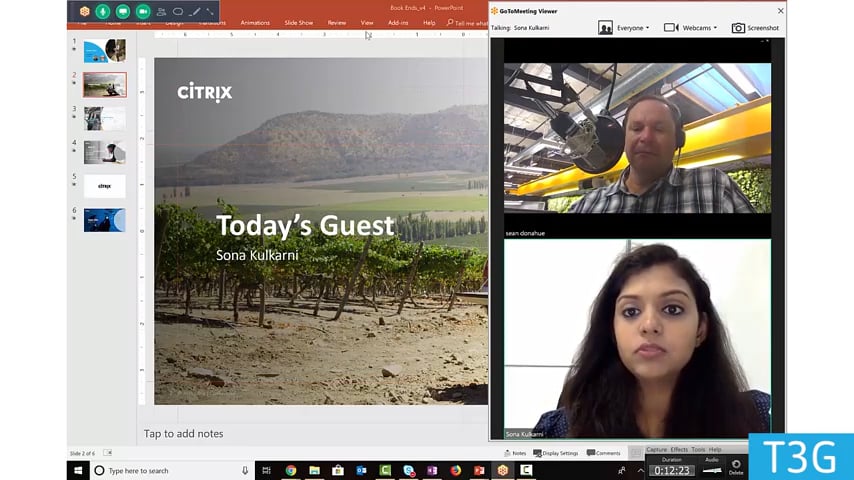The height and width of the screenshot is (480, 854).
Task: Click the Tell me what search box
Action: click(x=467, y=23)
